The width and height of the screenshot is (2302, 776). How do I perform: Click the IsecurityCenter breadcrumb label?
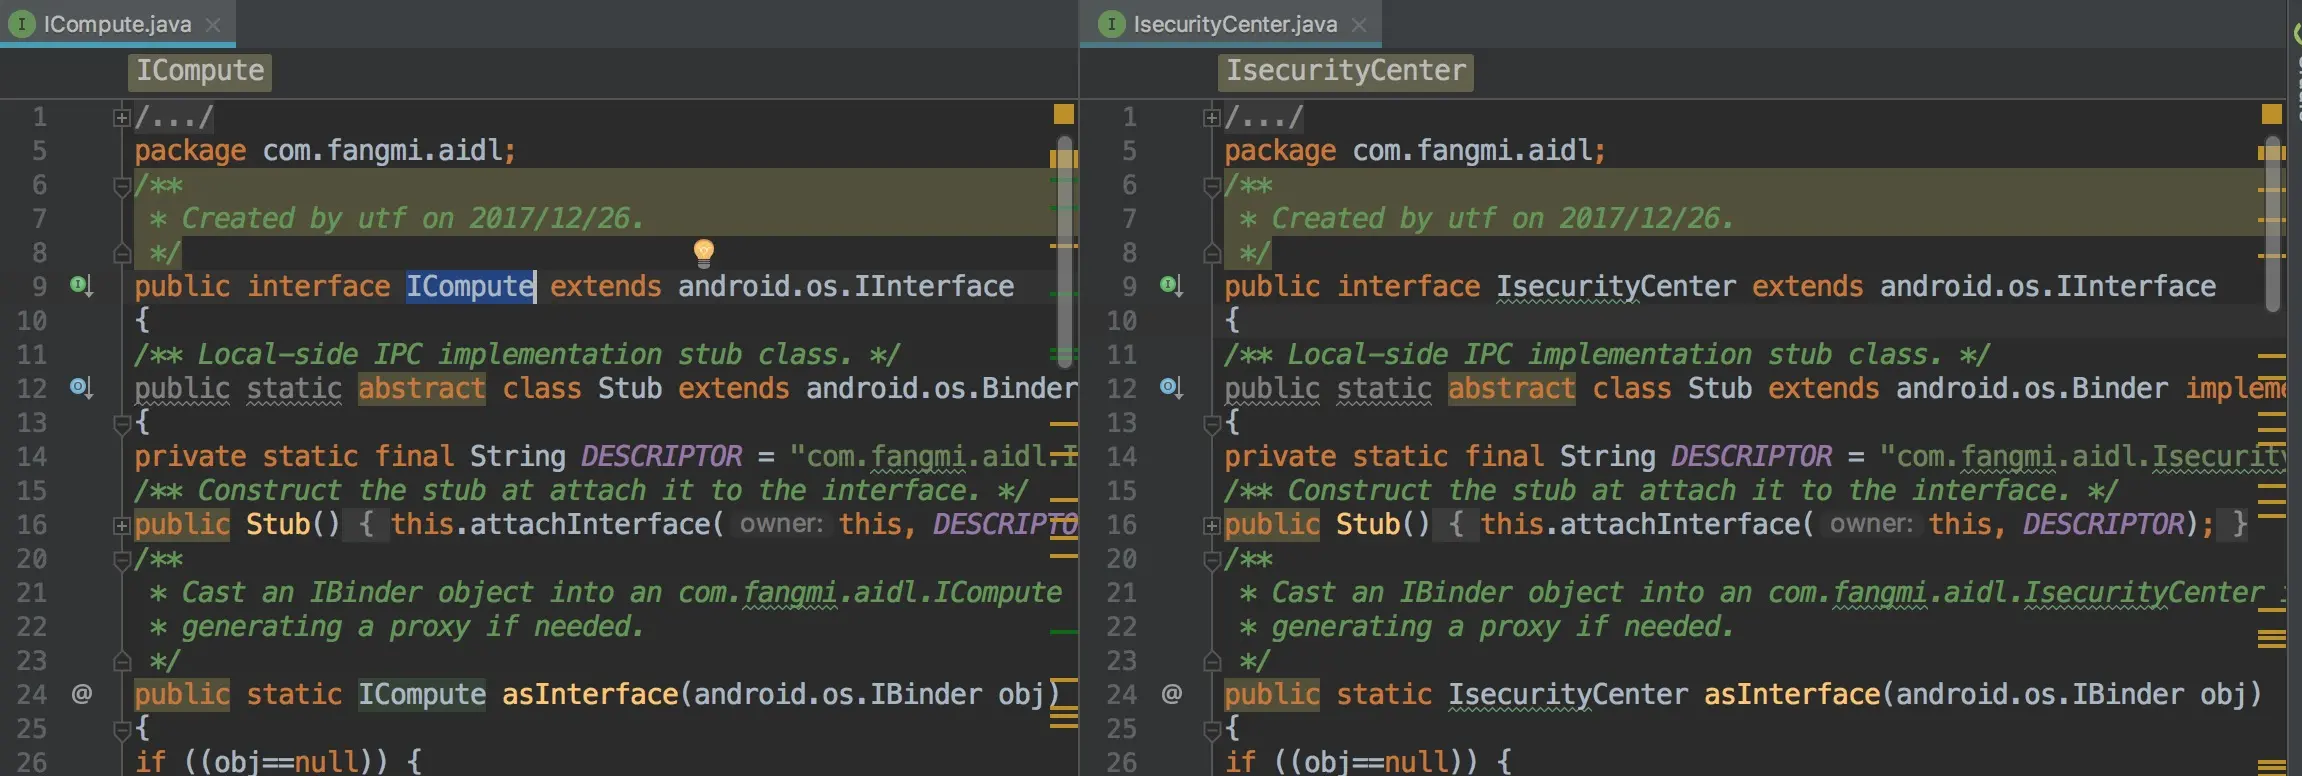click(x=1345, y=71)
